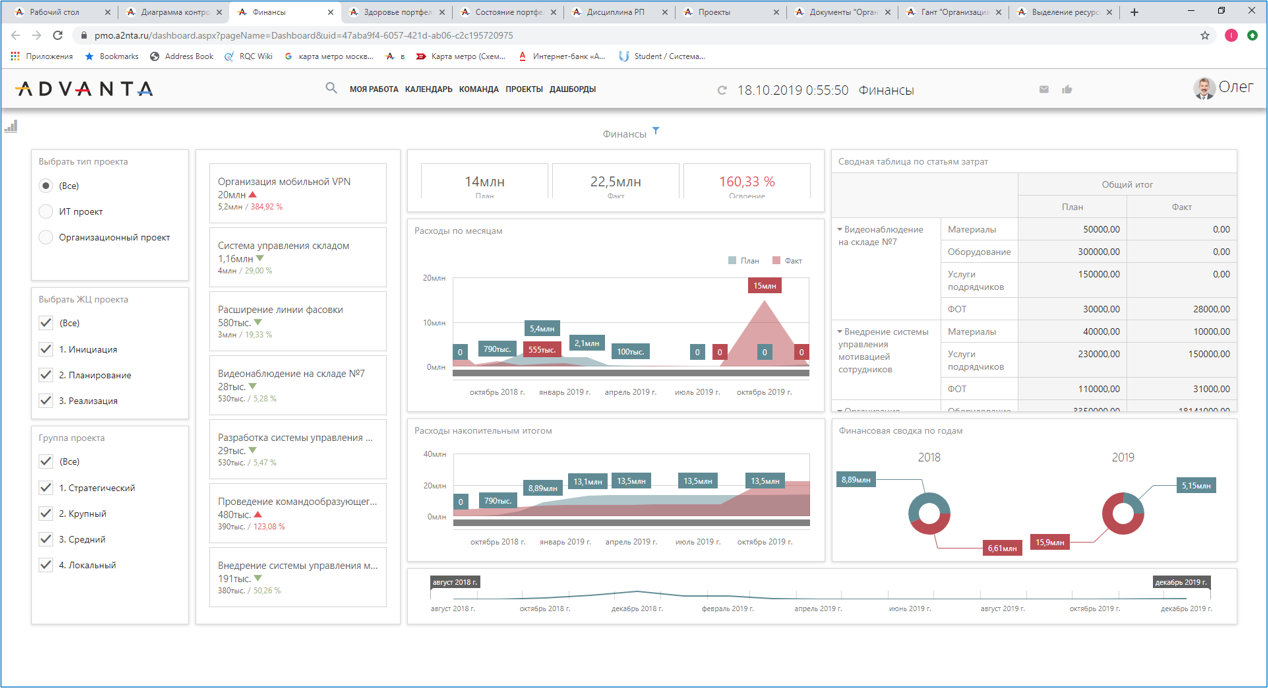
Task: Toggle the 1. Стратегический checkbox
Action: [x=46, y=487]
